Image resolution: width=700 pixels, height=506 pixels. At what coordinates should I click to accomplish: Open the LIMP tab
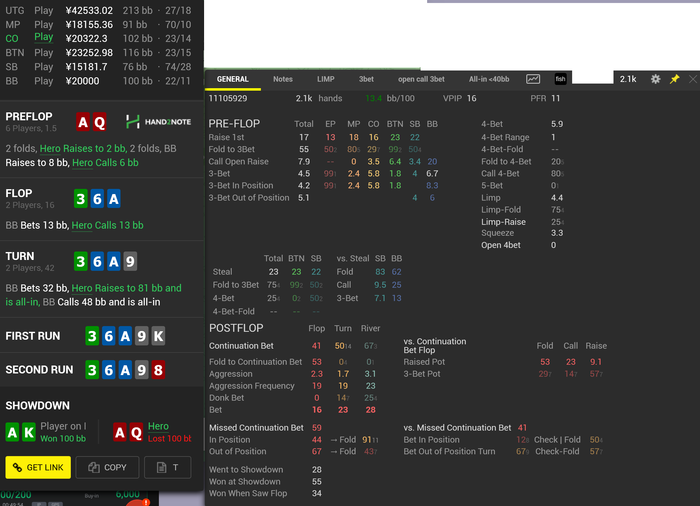coord(325,79)
